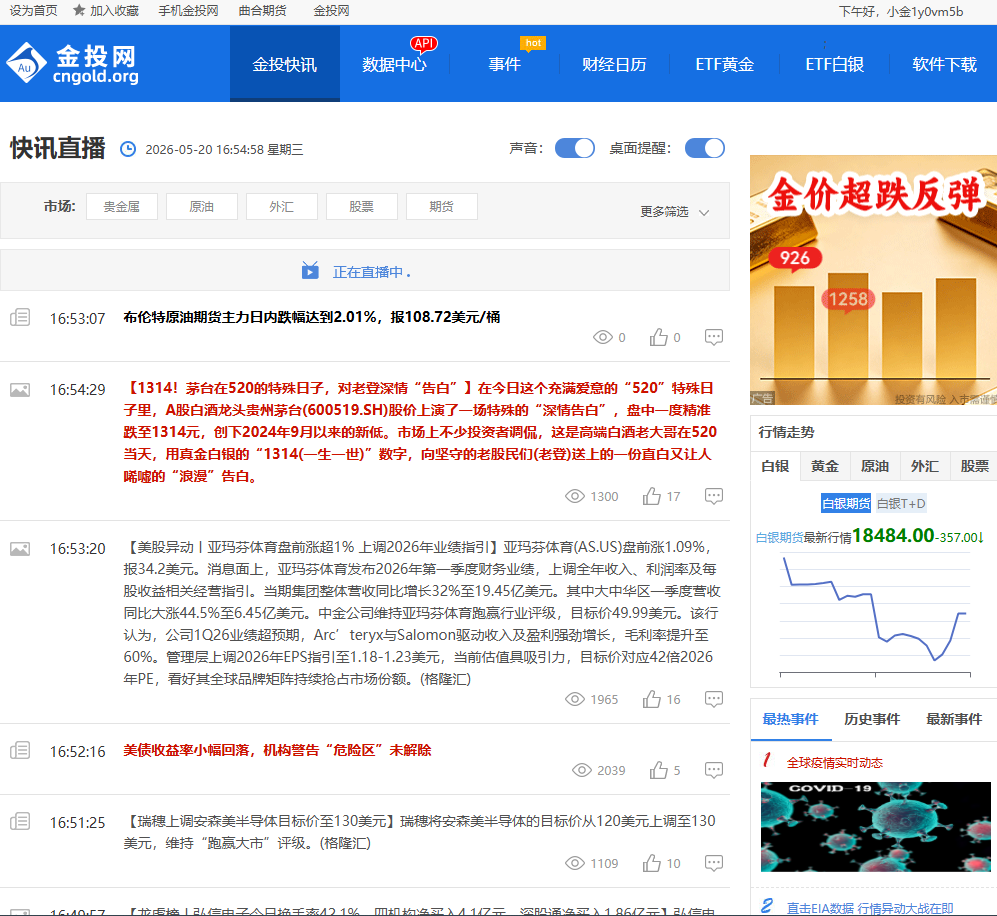Image resolution: width=997 pixels, height=916 pixels.
Task: Select the 白银T+D sub-tab
Action: [x=901, y=503]
